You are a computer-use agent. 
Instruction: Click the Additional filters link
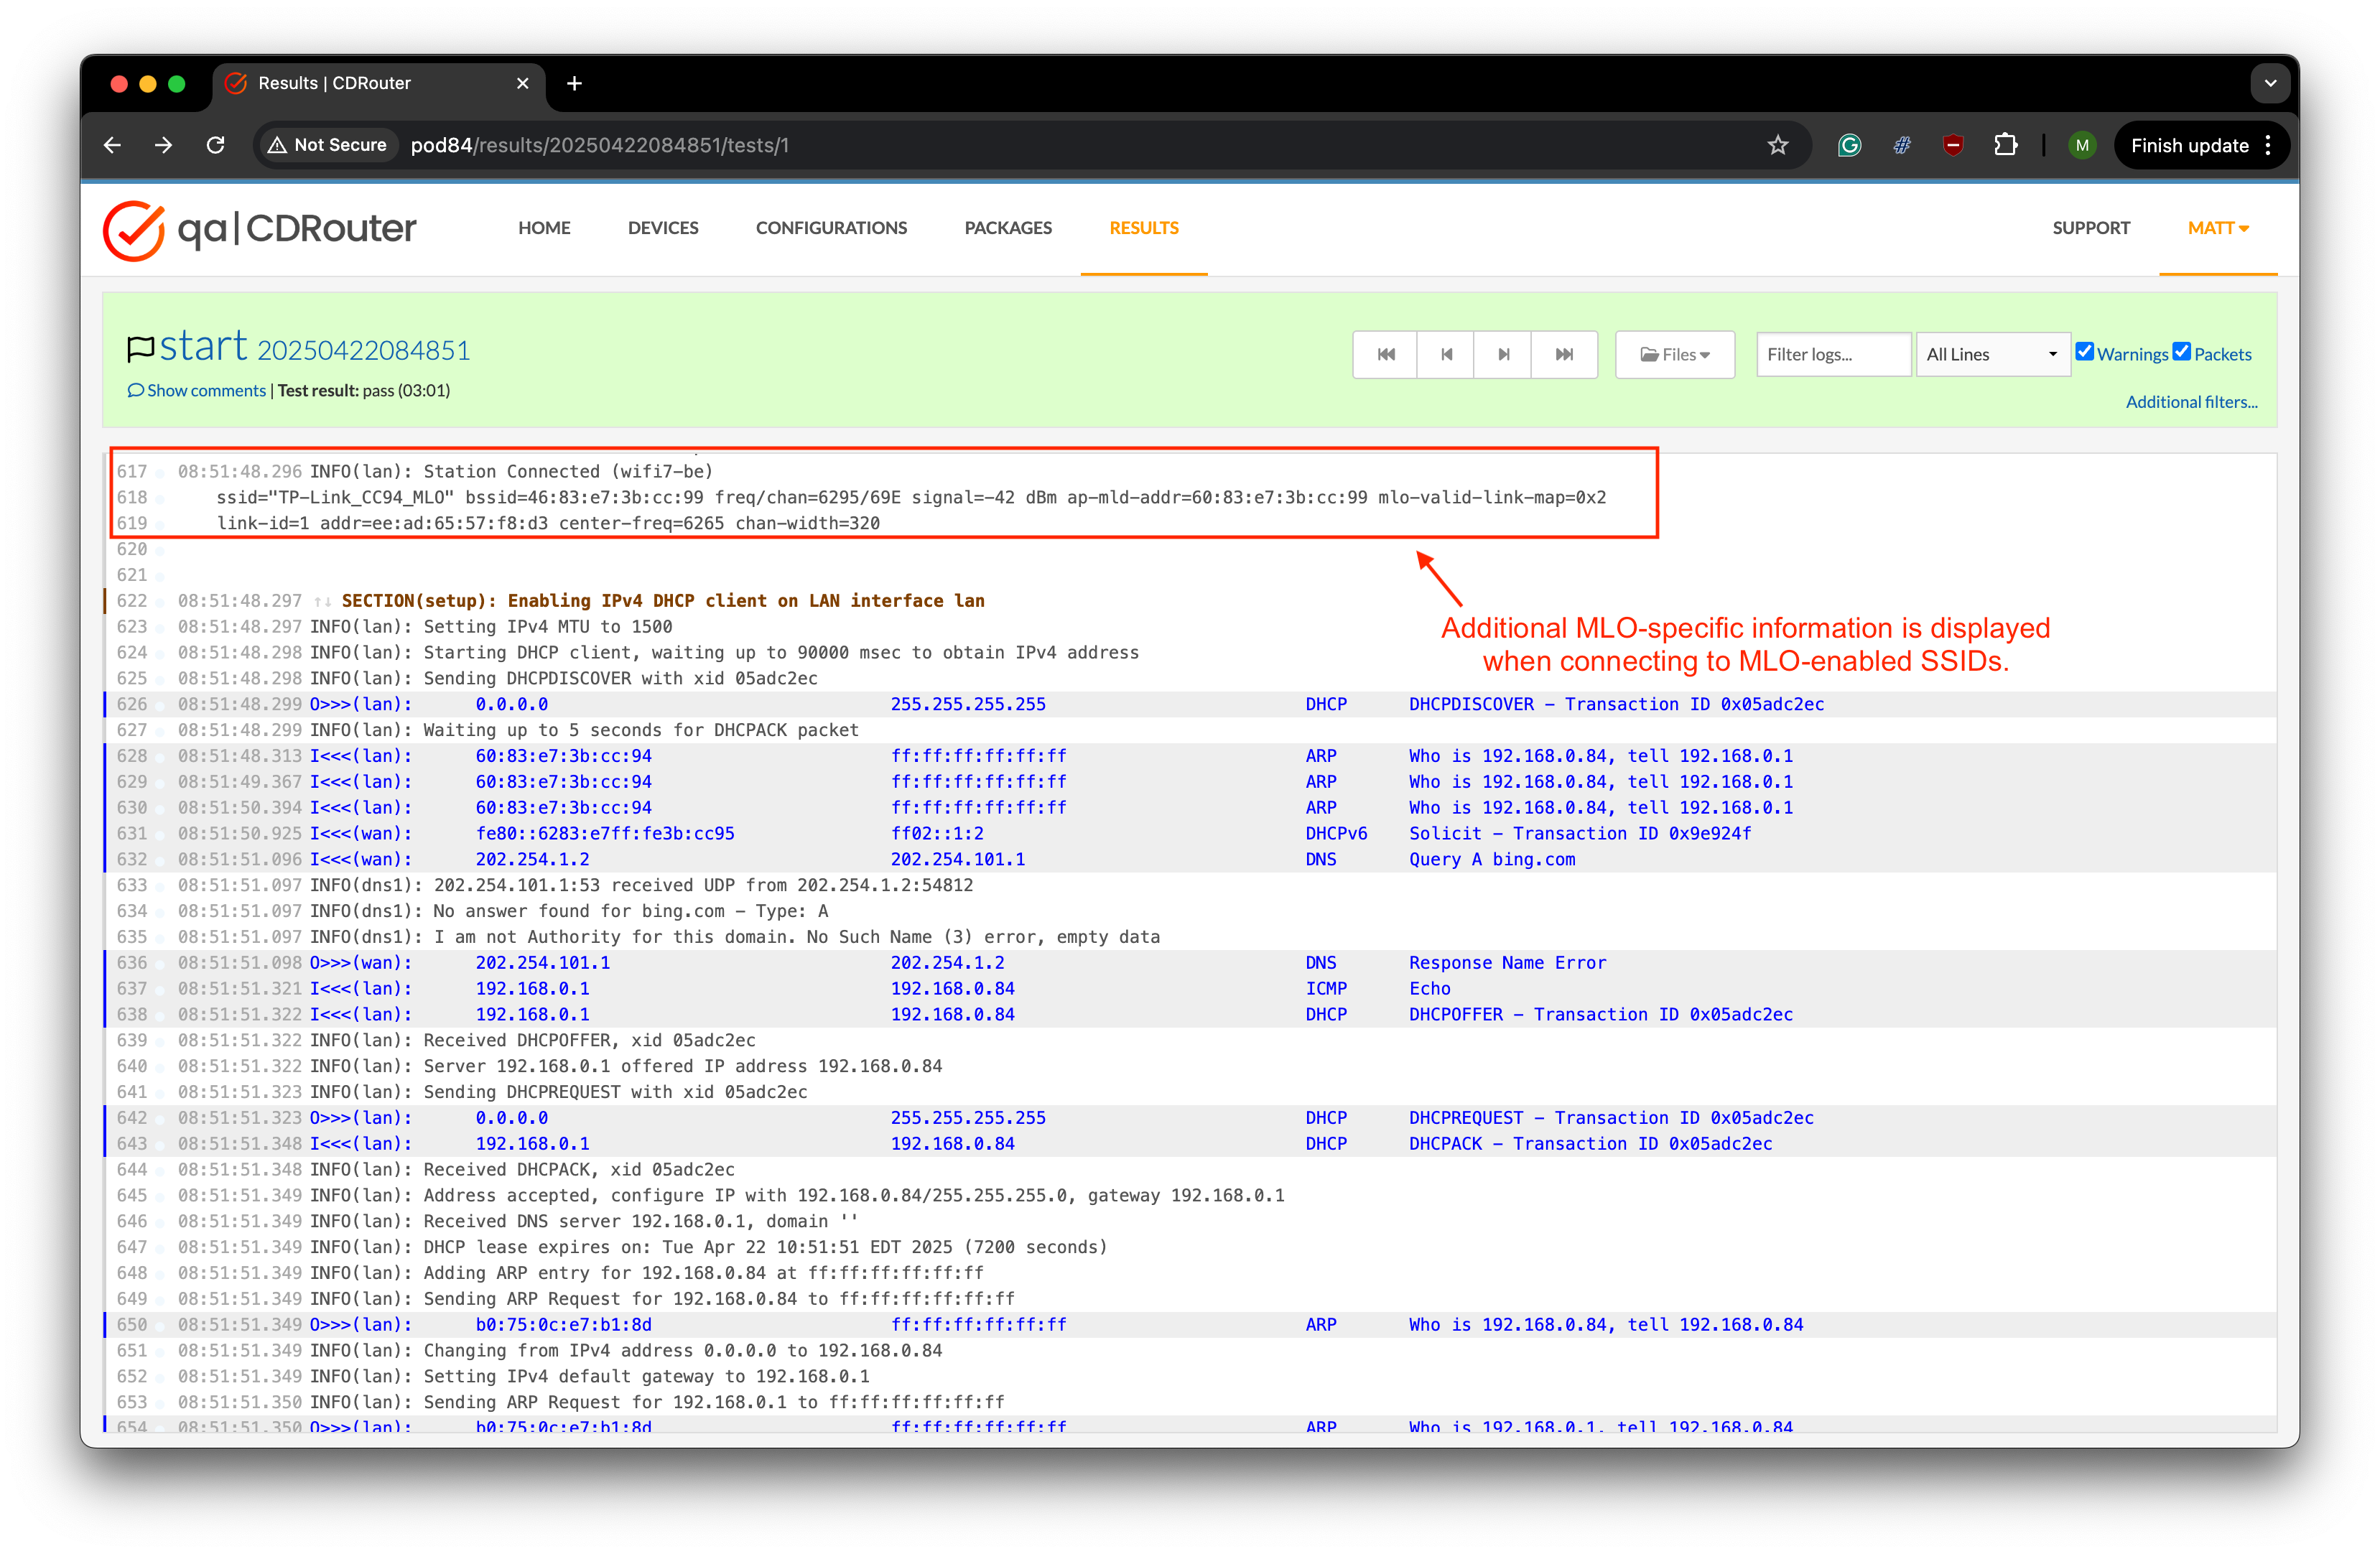2191,402
